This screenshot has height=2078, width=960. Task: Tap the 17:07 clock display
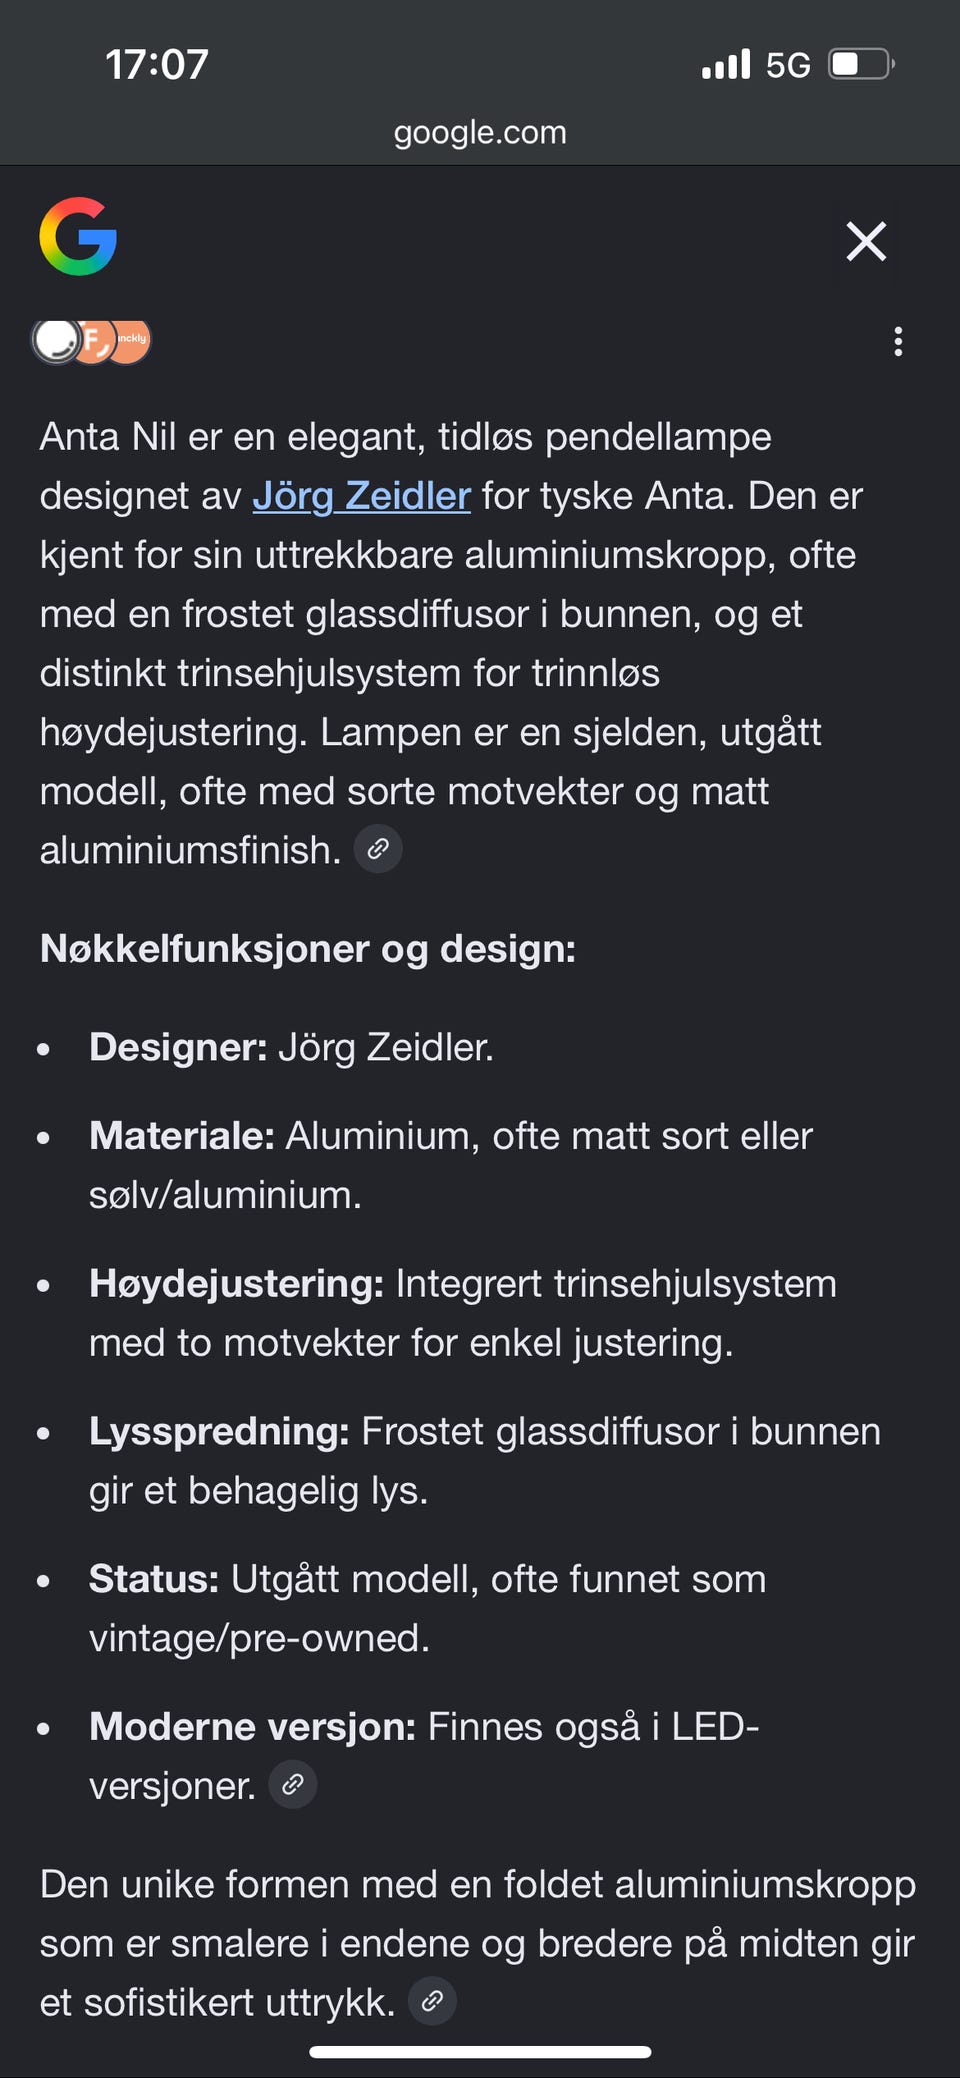click(157, 64)
